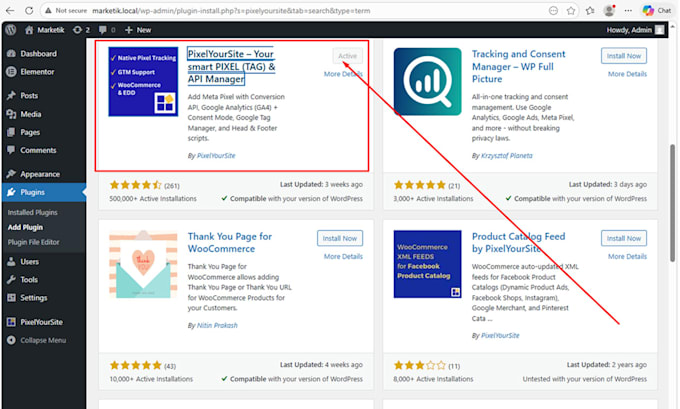Click the Thank You Page plugin thumbnail
Image resolution: width=680 pixels, height=409 pixels.
coord(143,264)
